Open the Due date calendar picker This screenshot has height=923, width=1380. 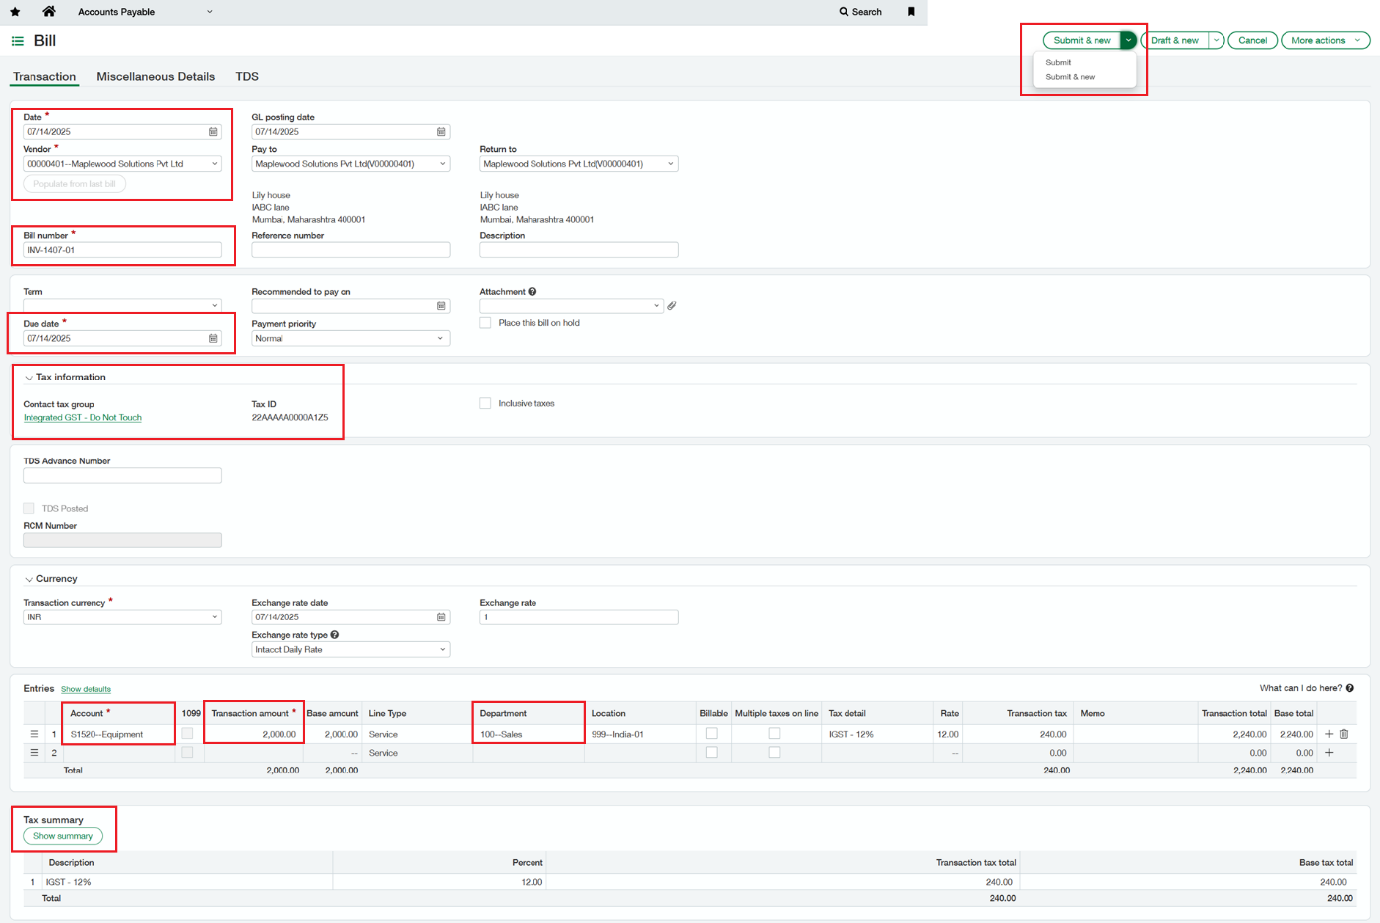click(213, 339)
